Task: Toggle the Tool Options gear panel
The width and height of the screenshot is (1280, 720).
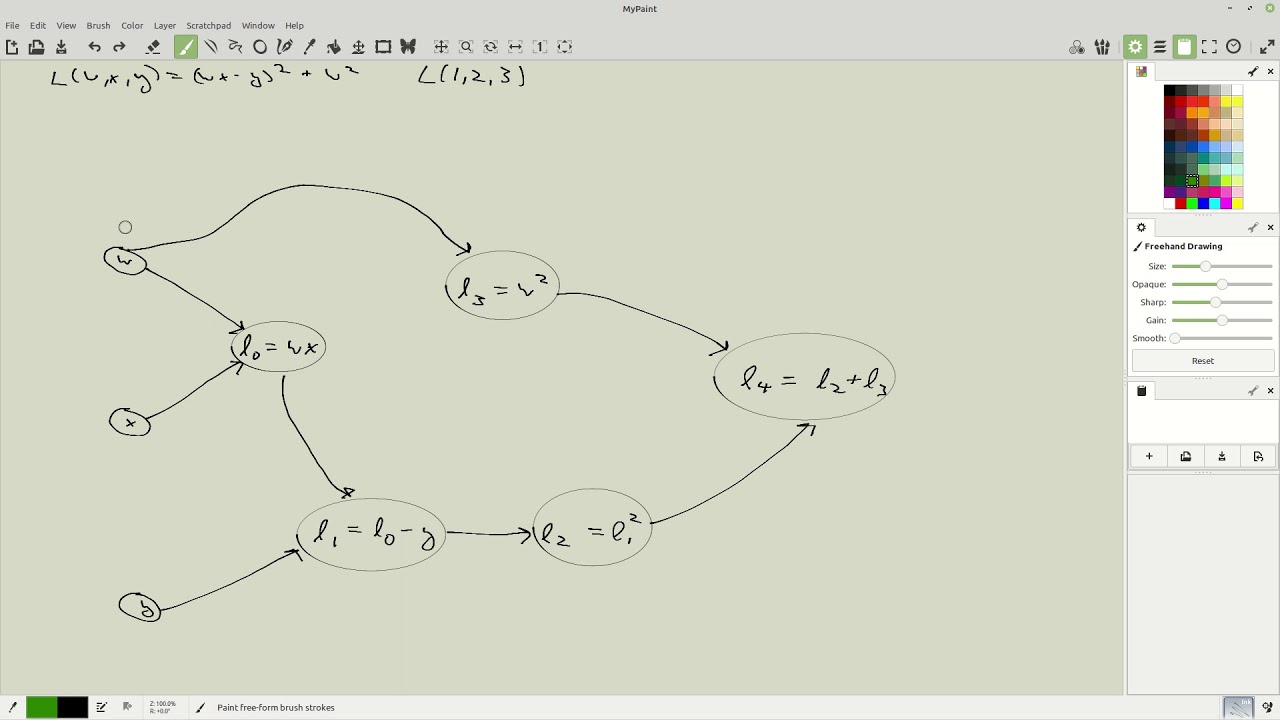Action: [1135, 47]
